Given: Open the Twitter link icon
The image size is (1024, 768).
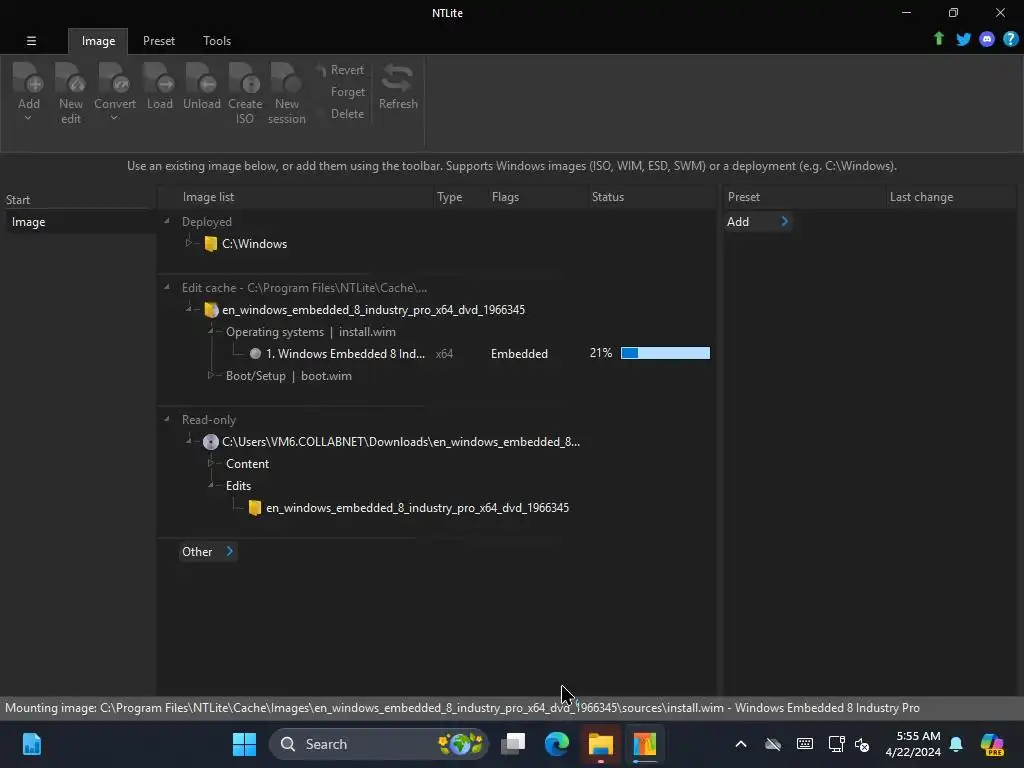Looking at the screenshot, I should (x=963, y=40).
